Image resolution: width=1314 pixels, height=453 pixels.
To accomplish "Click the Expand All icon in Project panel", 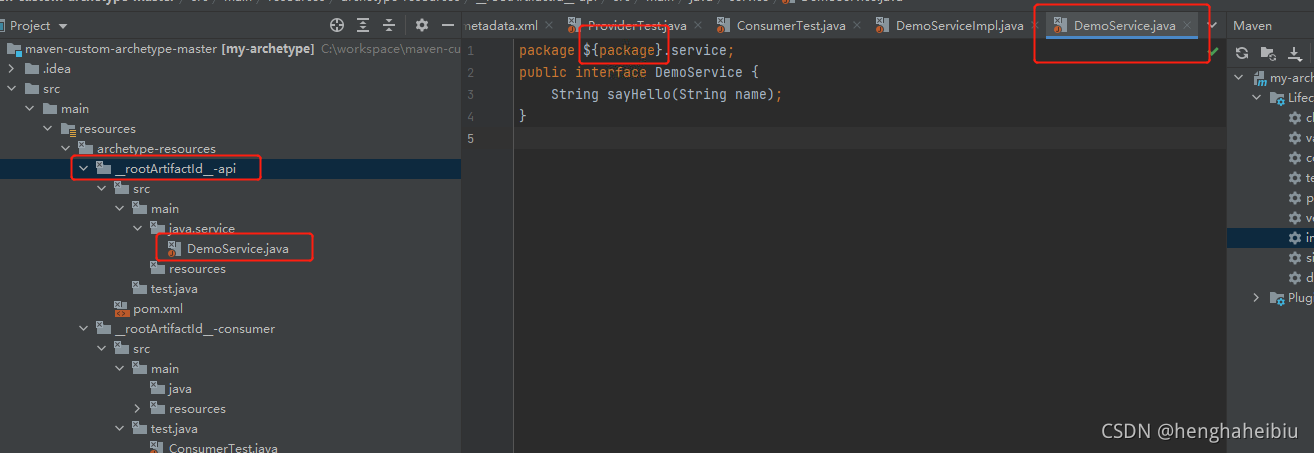I will (x=362, y=25).
